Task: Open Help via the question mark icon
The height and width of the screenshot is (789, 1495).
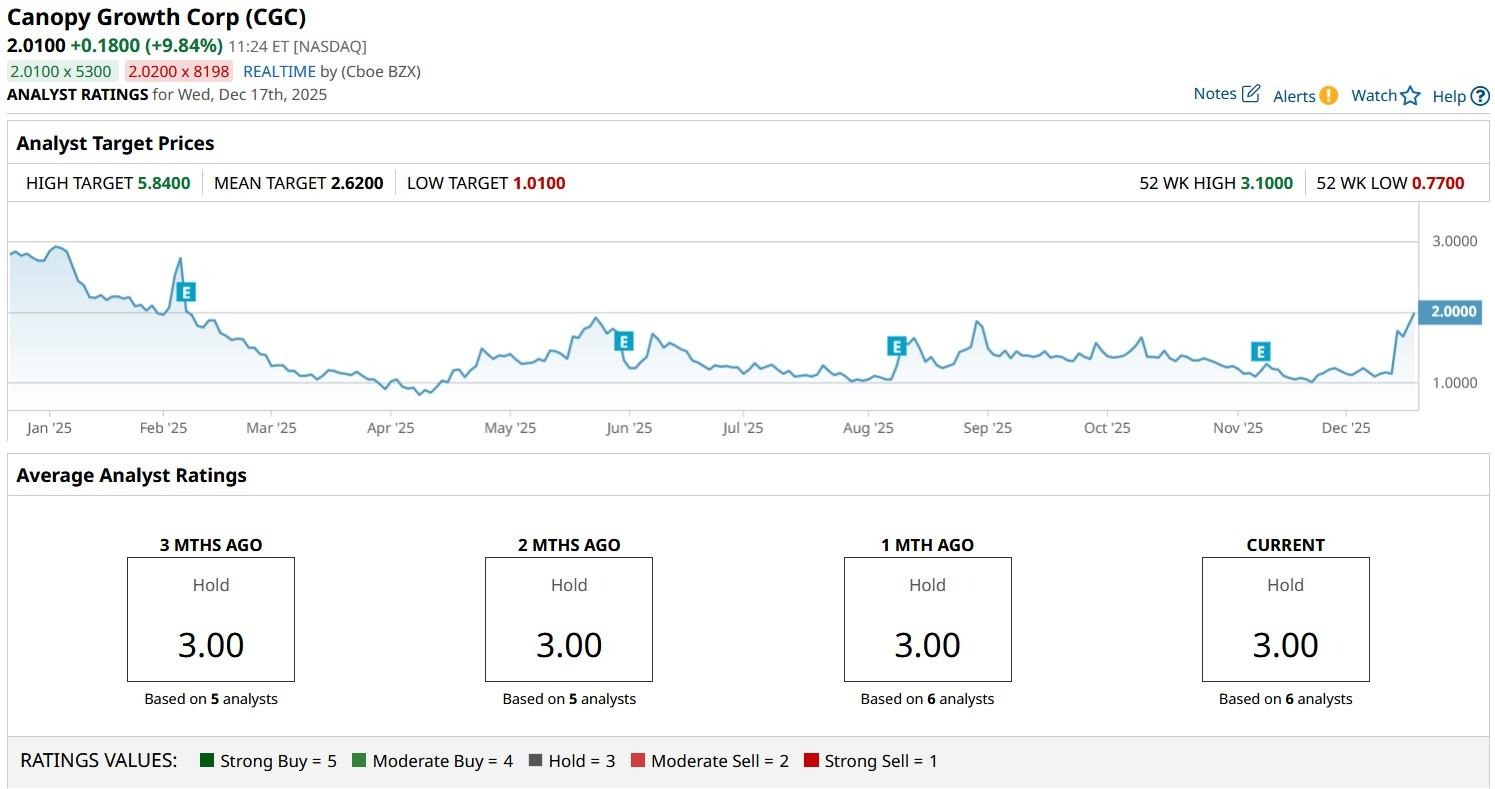Action: click(x=1480, y=96)
